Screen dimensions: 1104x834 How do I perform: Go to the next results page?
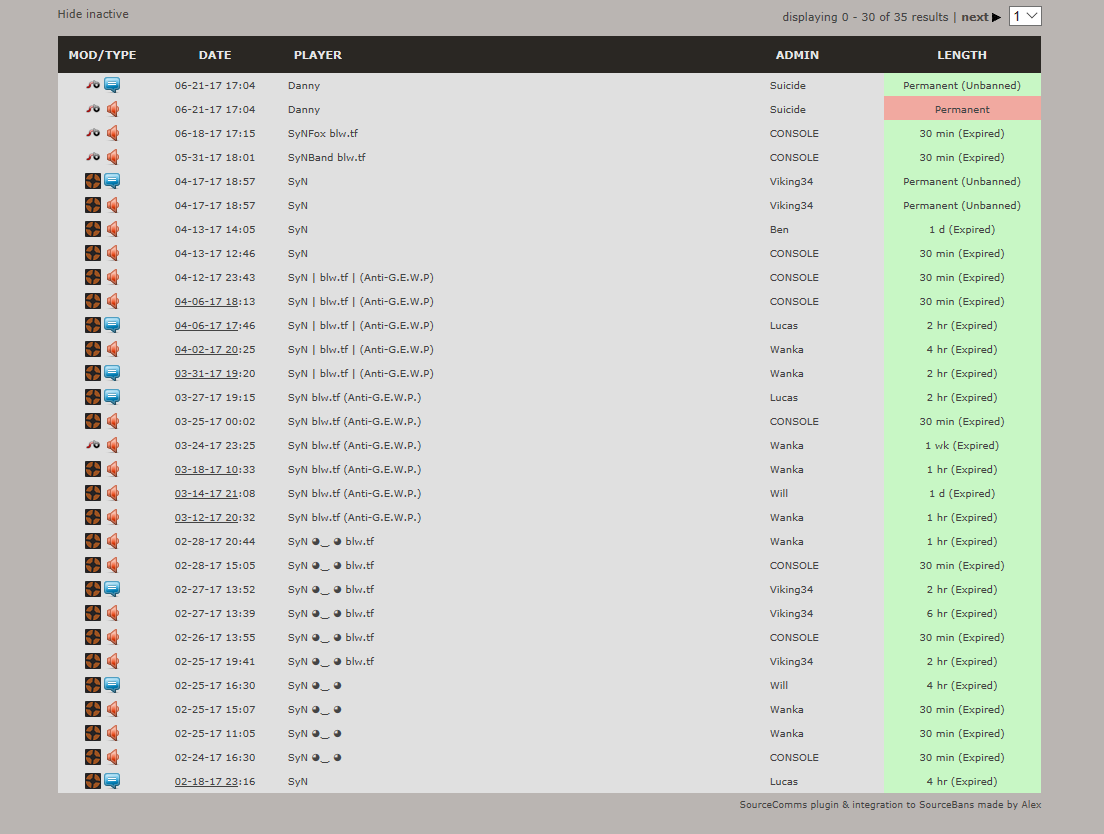click(981, 17)
